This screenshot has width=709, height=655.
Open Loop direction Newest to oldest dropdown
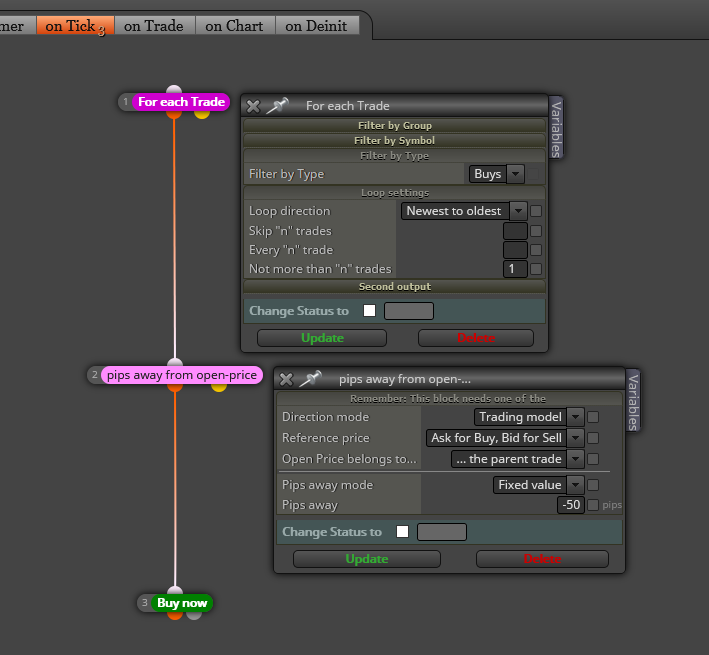coord(464,211)
